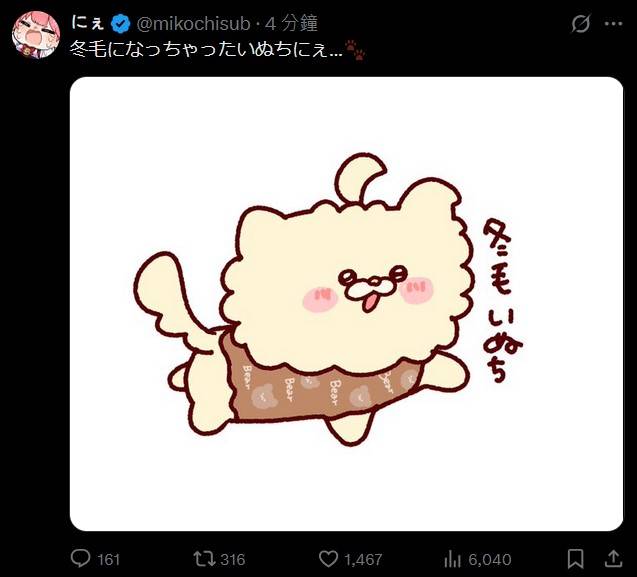
Task: Click the 1,467 likes count
Action: coord(363,560)
